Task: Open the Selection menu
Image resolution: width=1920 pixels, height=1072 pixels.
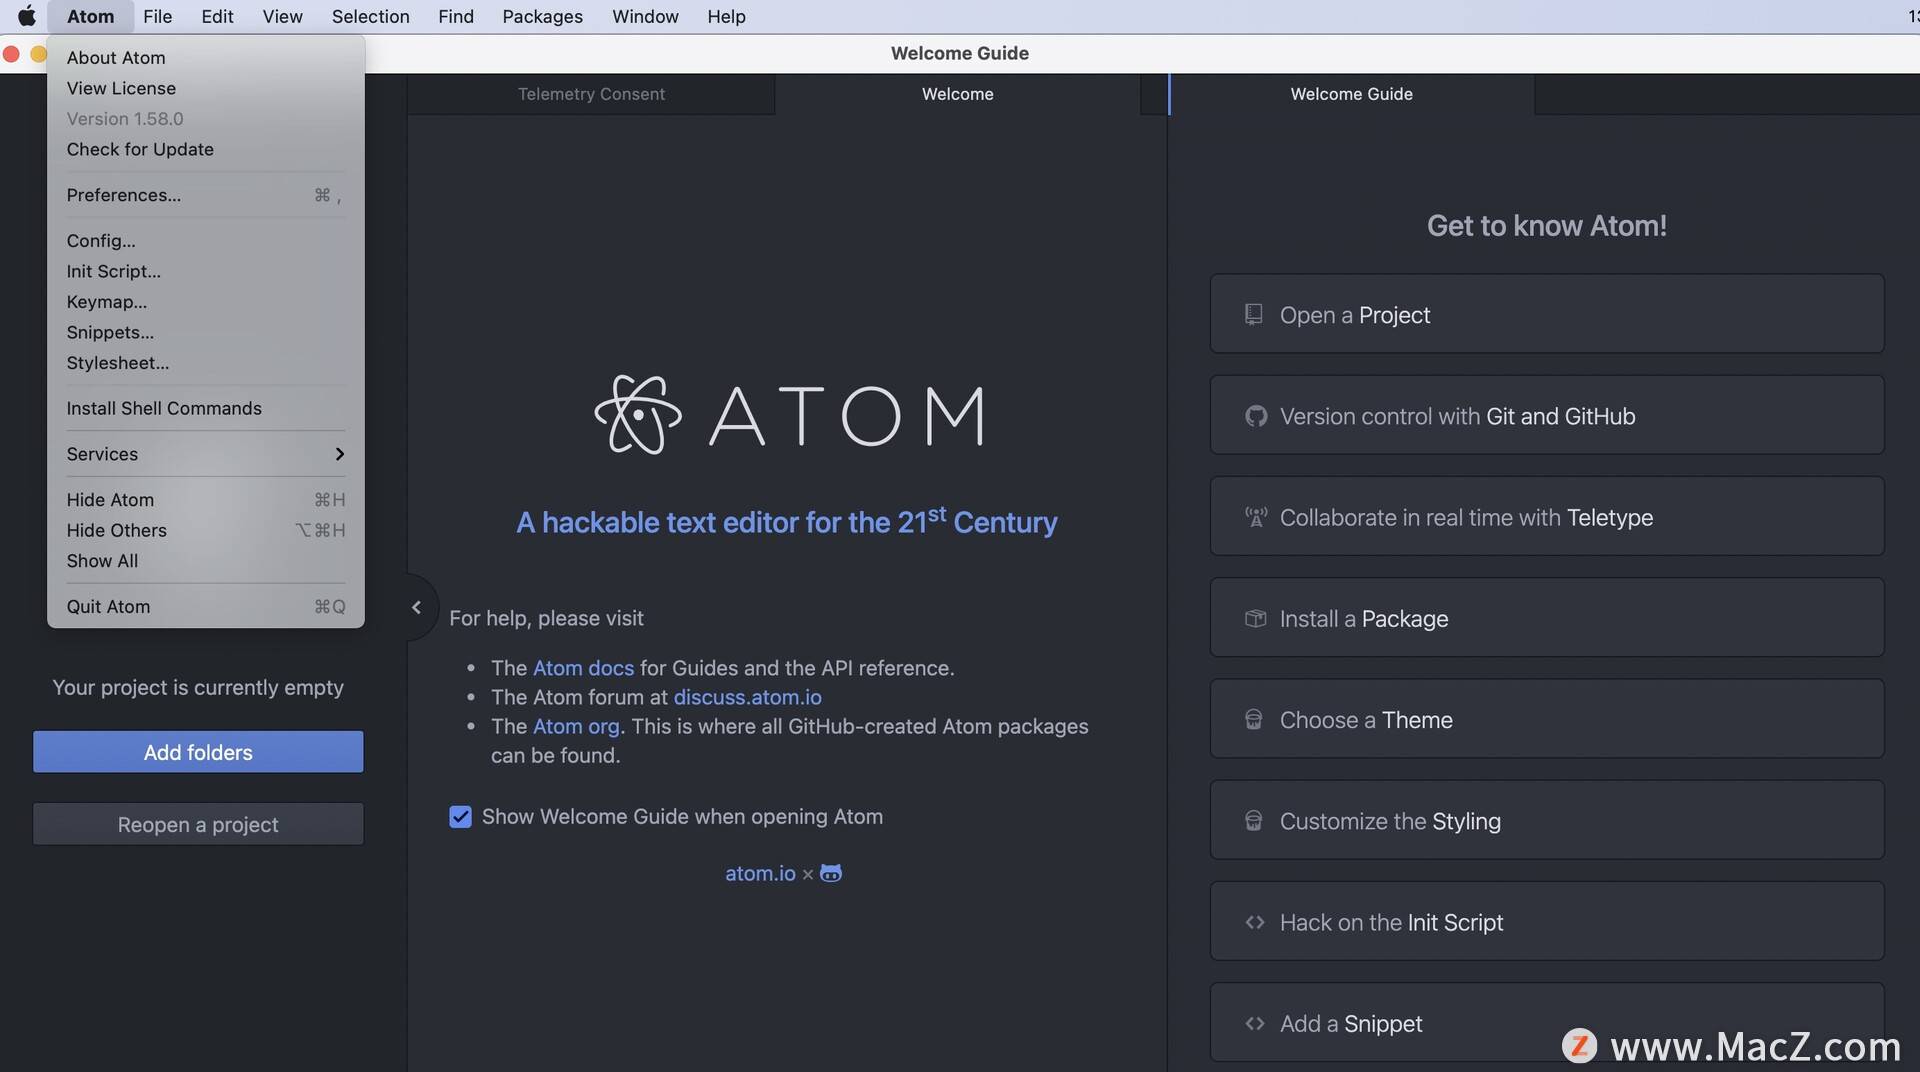Action: pos(370,16)
